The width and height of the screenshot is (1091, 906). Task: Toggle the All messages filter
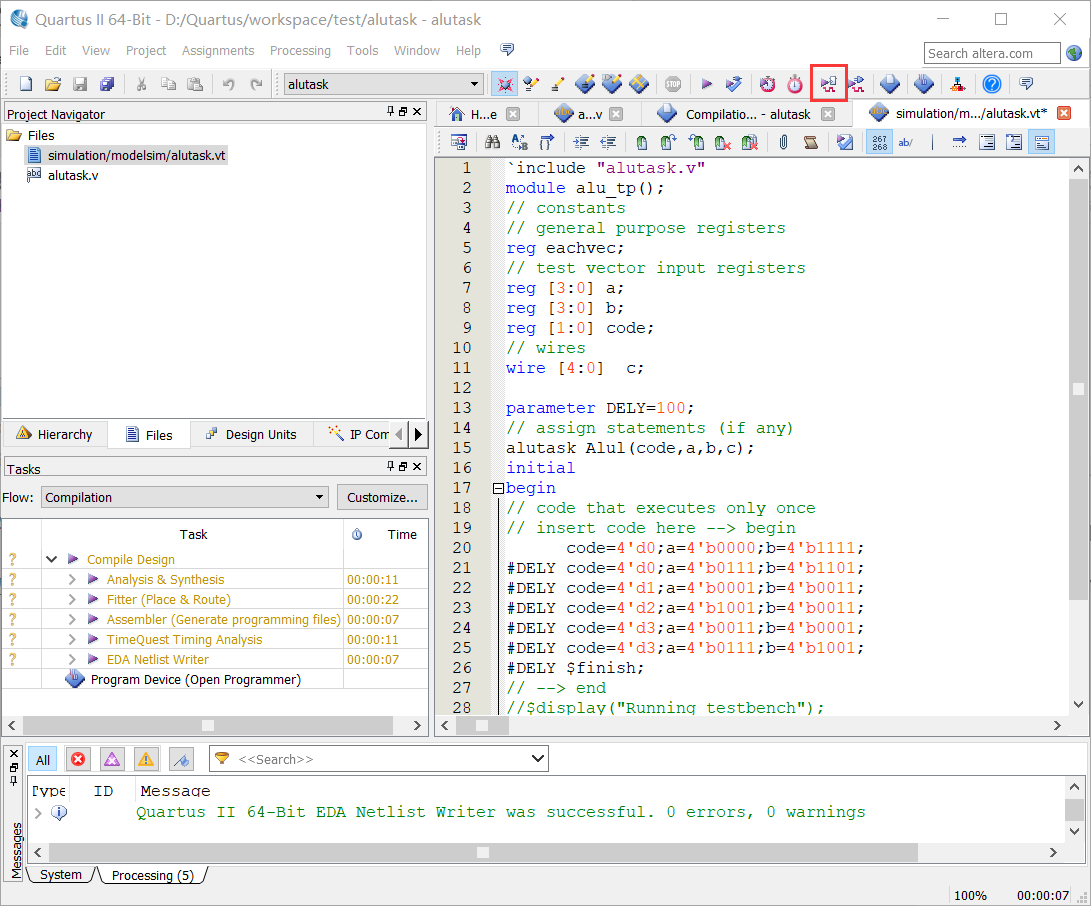(x=43, y=759)
